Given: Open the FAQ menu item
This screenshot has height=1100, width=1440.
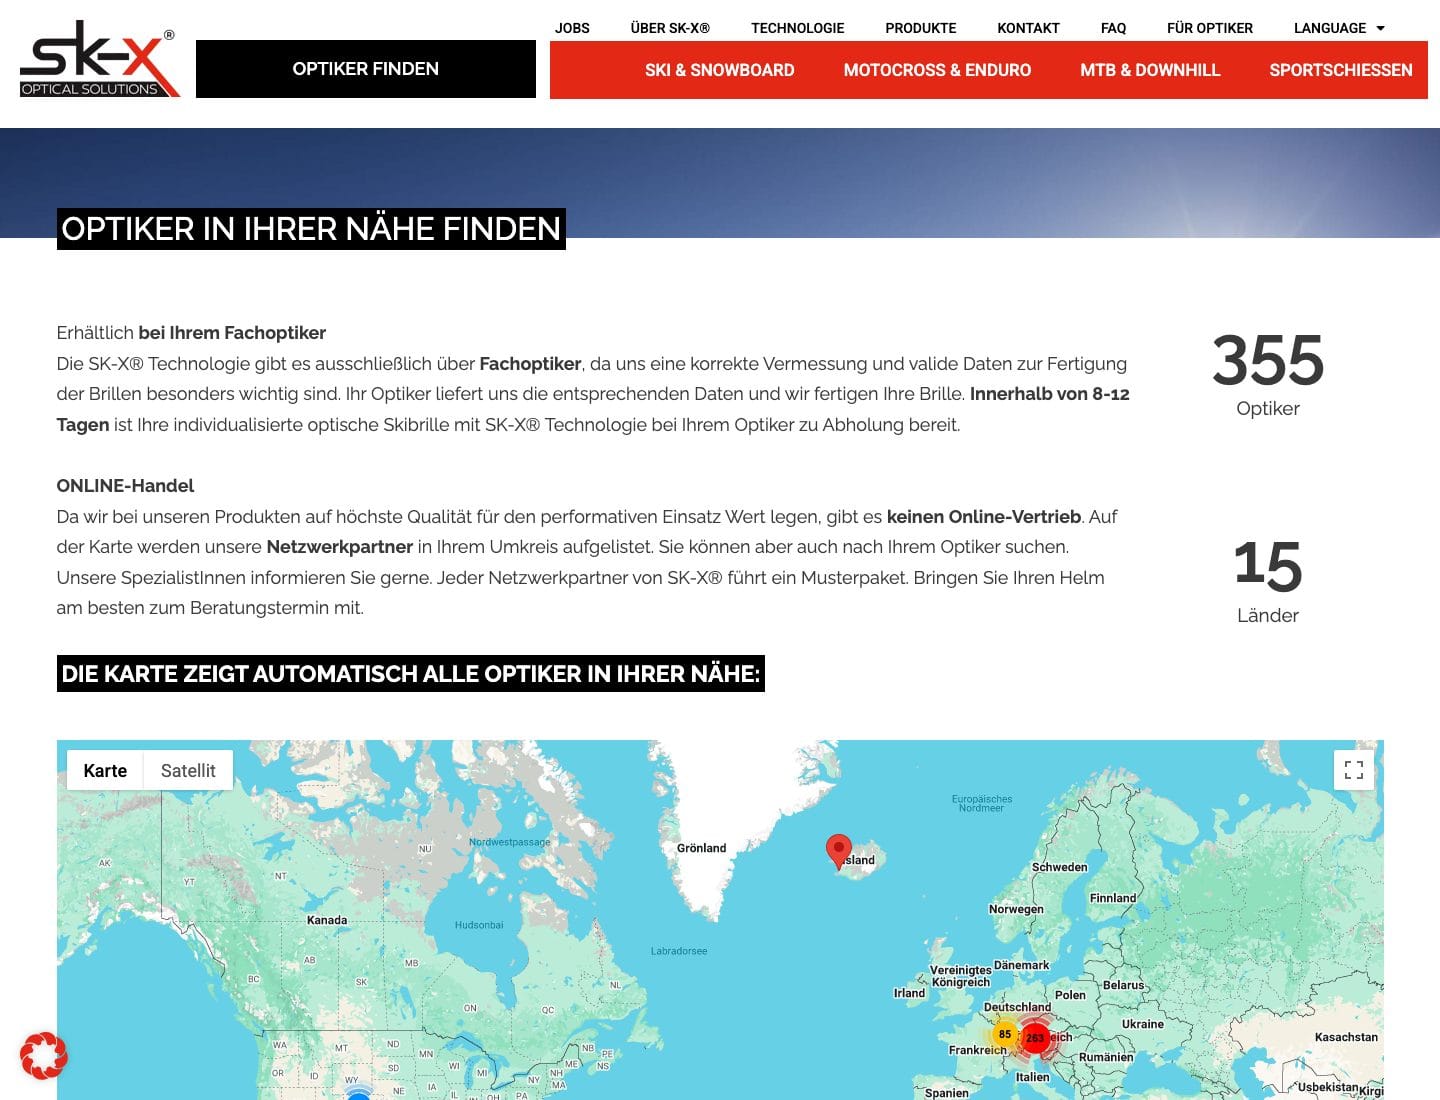Looking at the screenshot, I should [x=1113, y=28].
